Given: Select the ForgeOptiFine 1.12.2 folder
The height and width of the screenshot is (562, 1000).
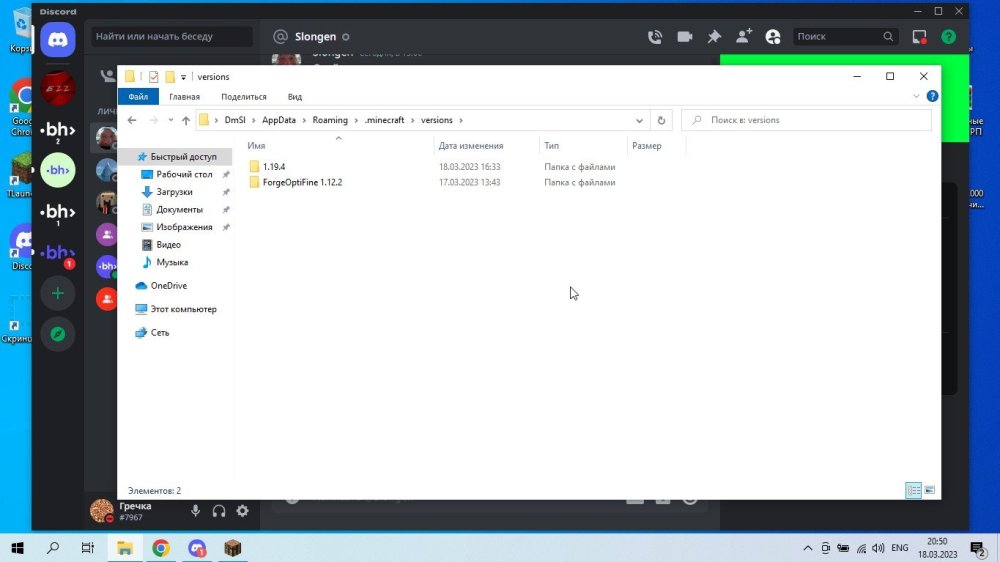Looking at the screenshot, I should coord(302,182).
